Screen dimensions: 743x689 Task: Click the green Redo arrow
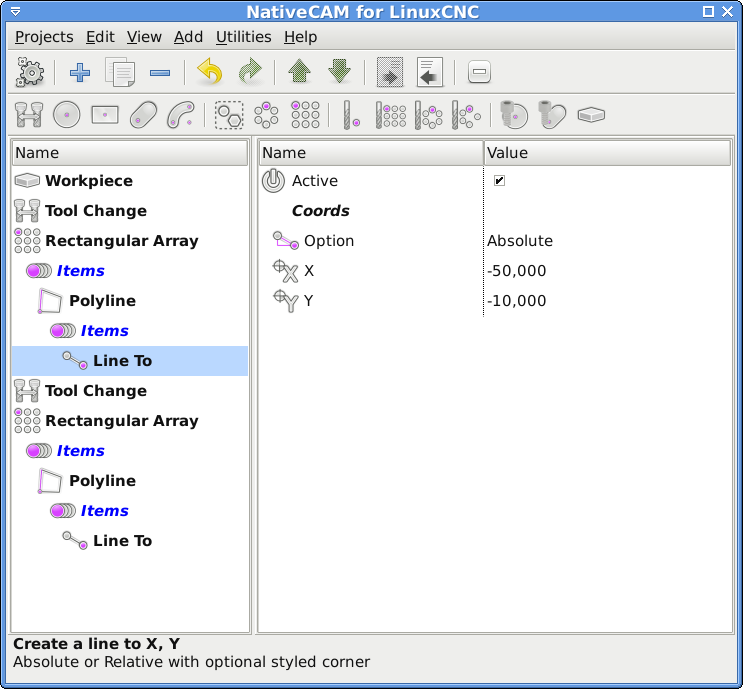[x=250, y=73]
